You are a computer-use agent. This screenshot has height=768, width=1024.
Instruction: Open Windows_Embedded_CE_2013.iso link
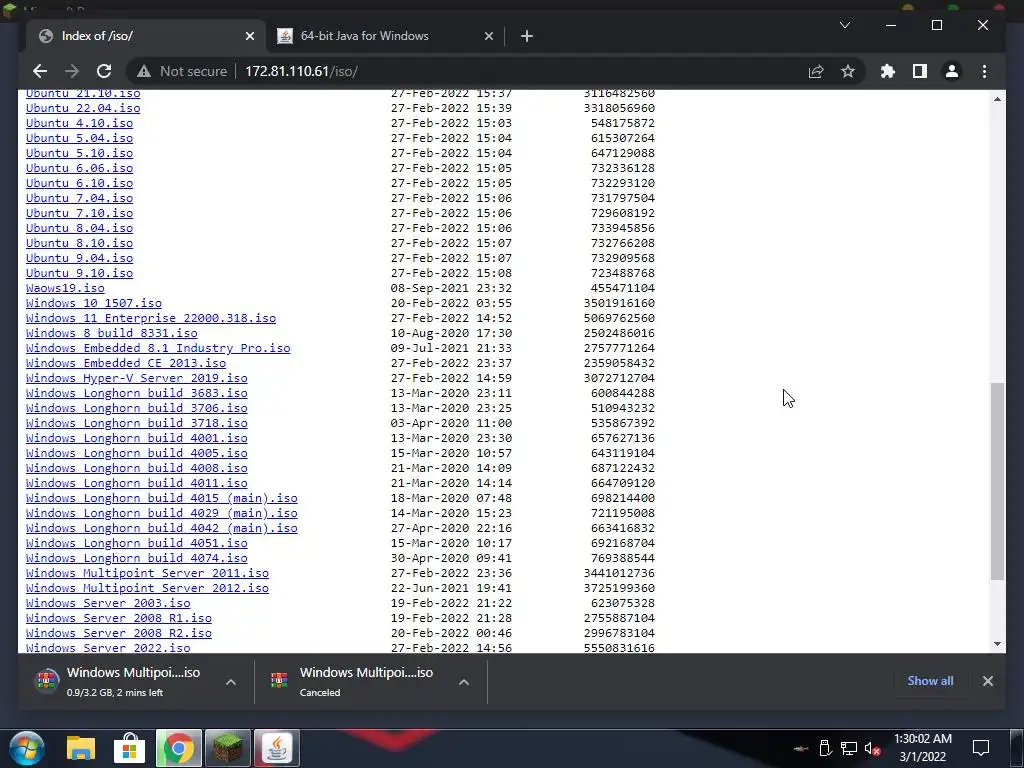coord(126,364)
